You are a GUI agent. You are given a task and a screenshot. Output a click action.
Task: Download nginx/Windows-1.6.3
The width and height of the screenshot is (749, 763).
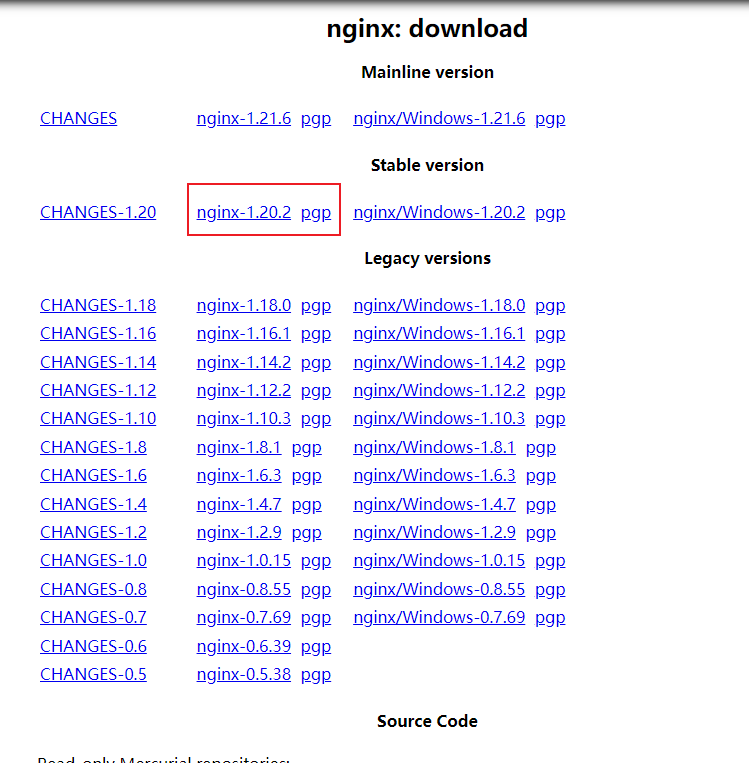point(434,475)
